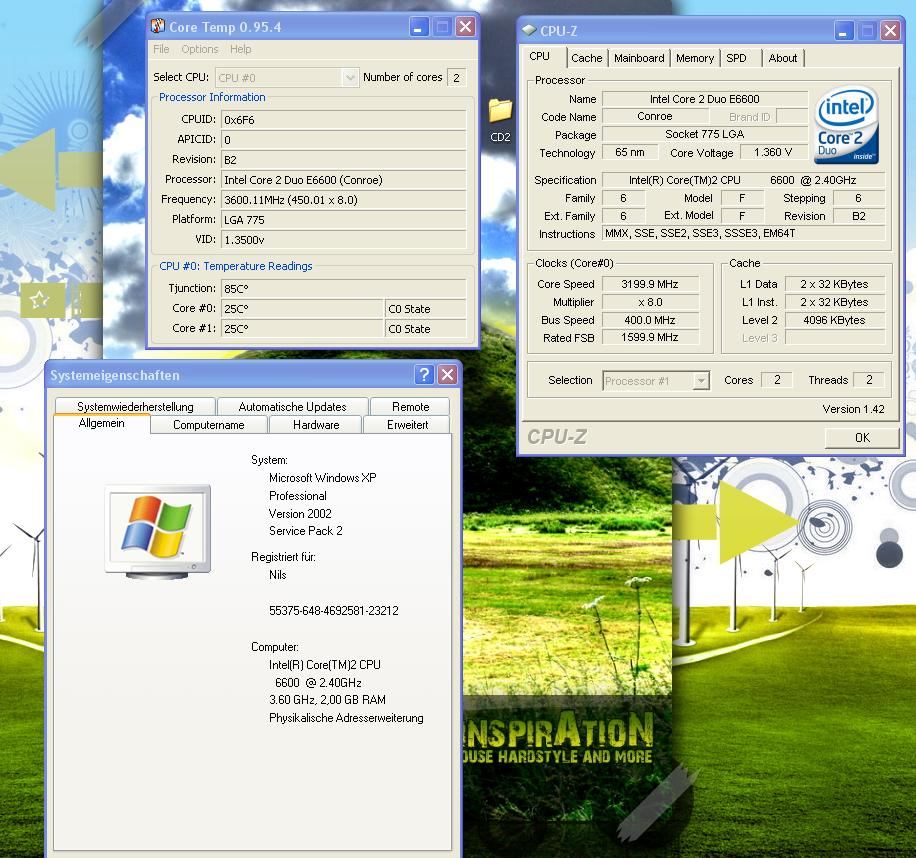Select the Allgemein tab

(102, 423)
